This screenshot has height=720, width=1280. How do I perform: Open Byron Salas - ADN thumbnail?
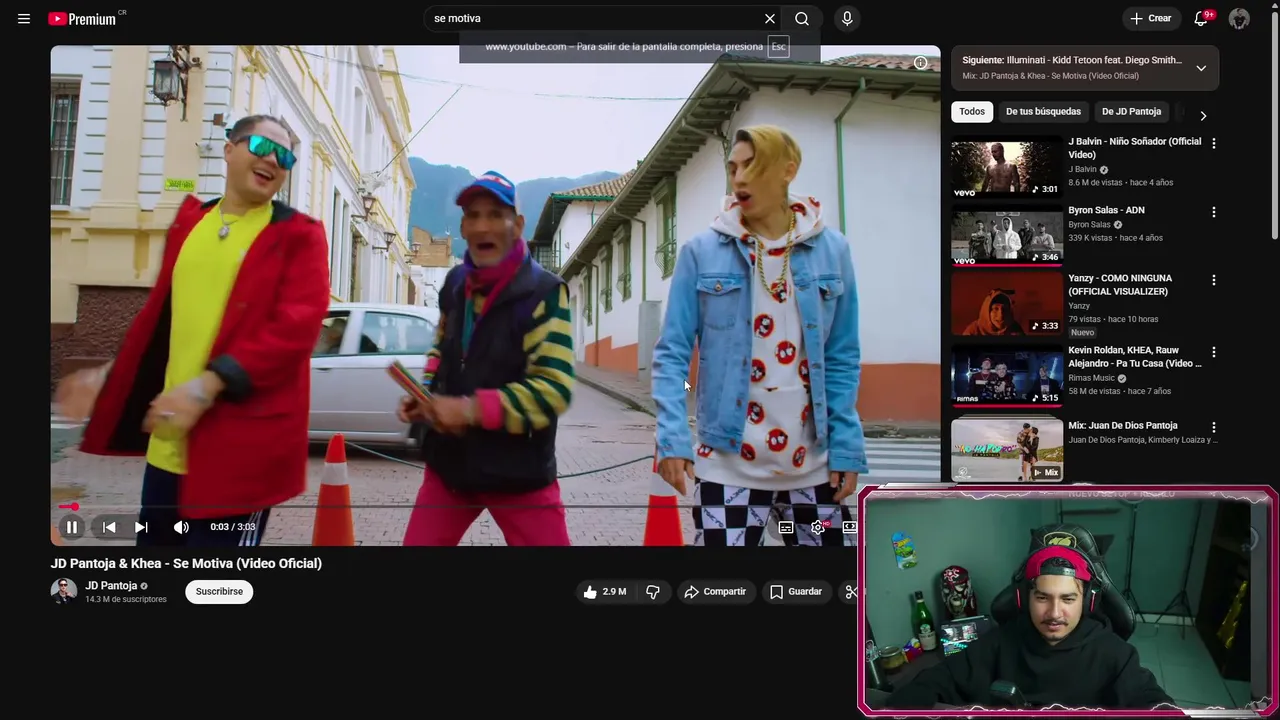click(1007, 236)
